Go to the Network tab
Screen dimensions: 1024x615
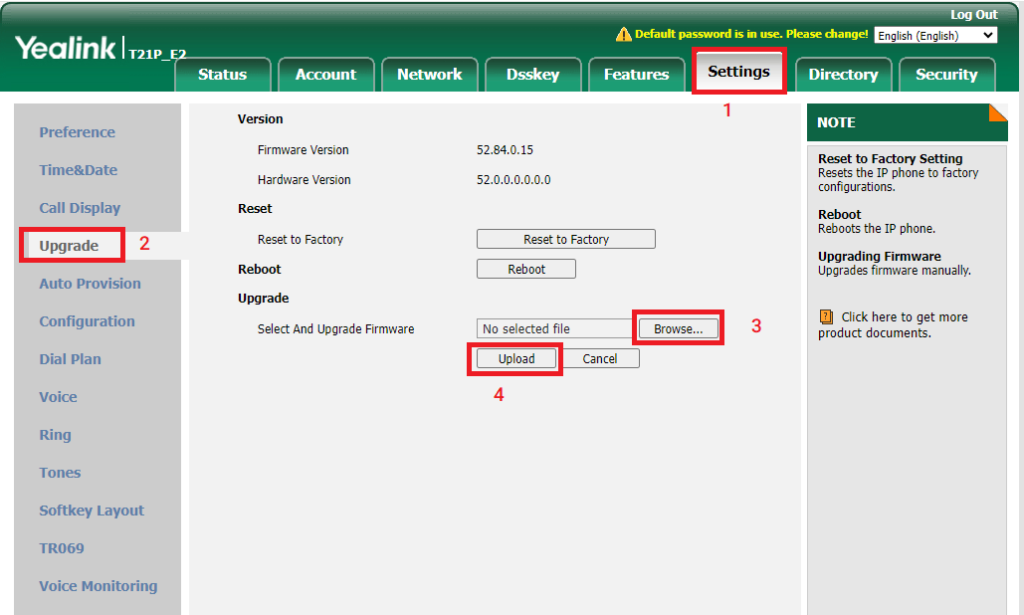coord(429,75)
